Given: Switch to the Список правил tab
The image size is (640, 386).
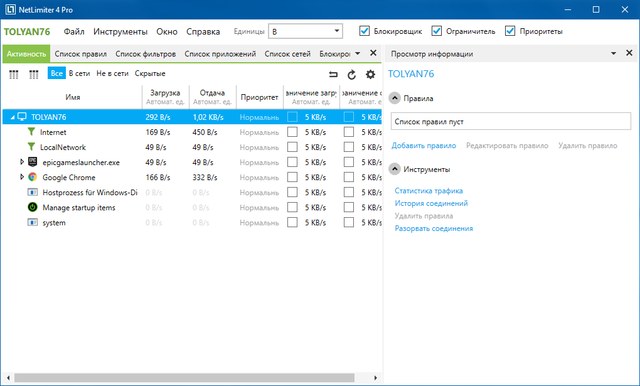Looking at the screenshot, I should tap(81, 54).
